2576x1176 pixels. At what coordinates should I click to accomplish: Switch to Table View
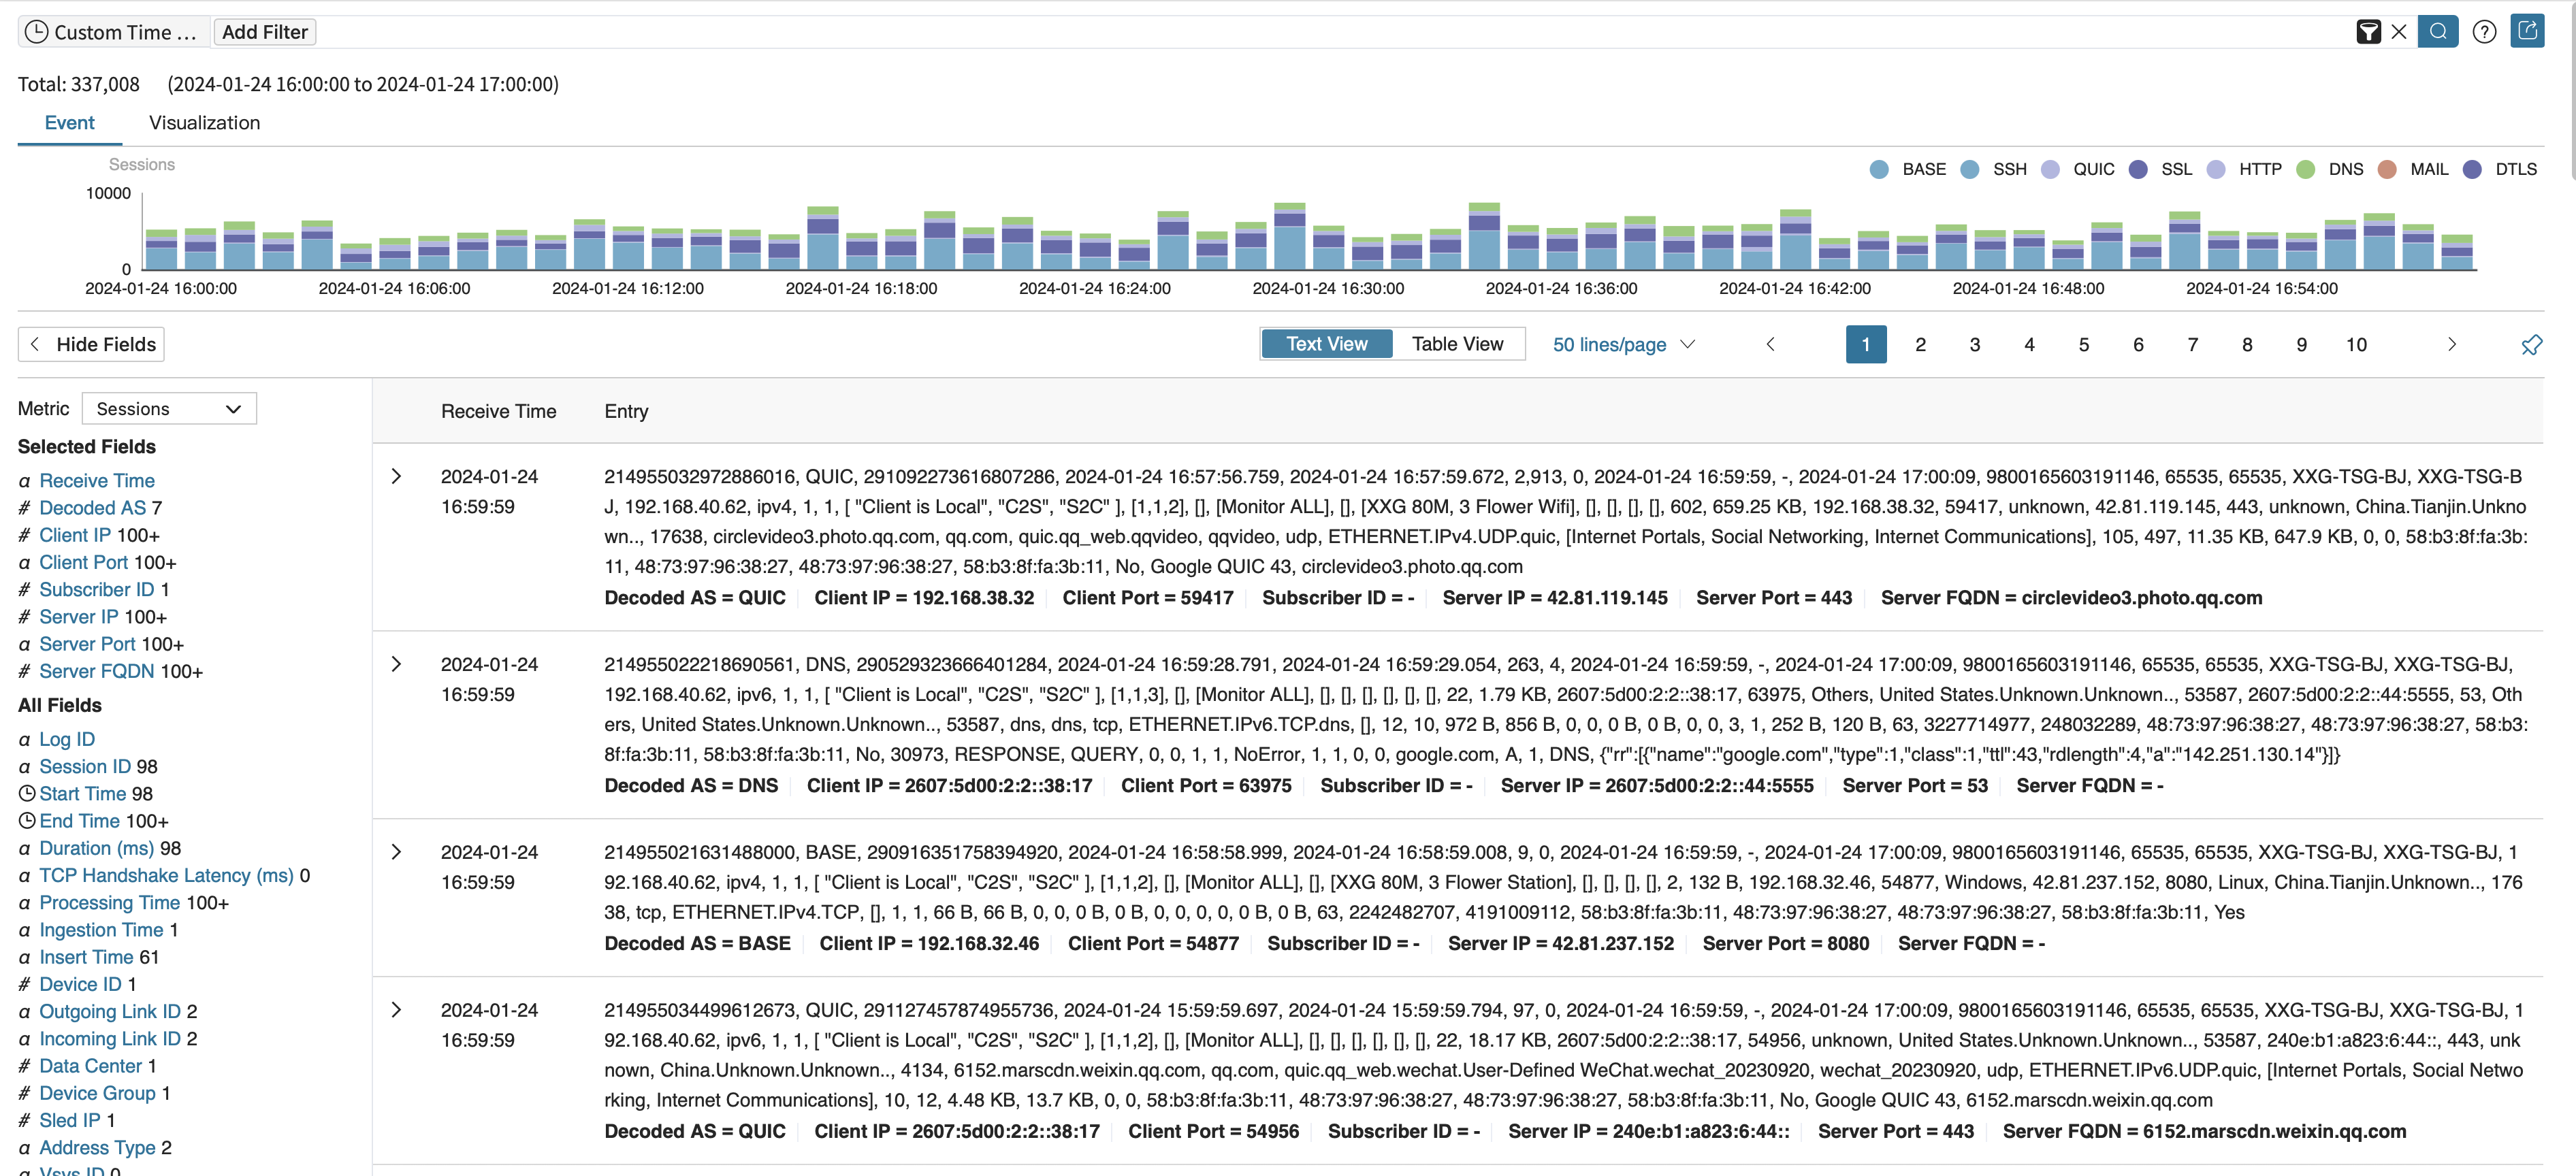1457,344
